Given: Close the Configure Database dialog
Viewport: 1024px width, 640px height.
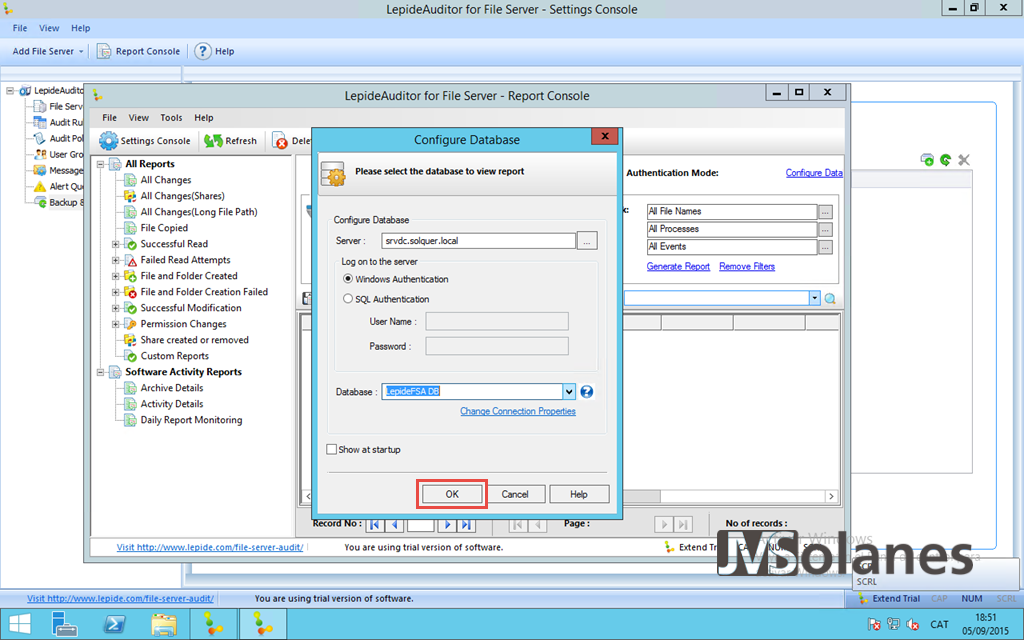Looking at the screenshot, I should 605,136.
